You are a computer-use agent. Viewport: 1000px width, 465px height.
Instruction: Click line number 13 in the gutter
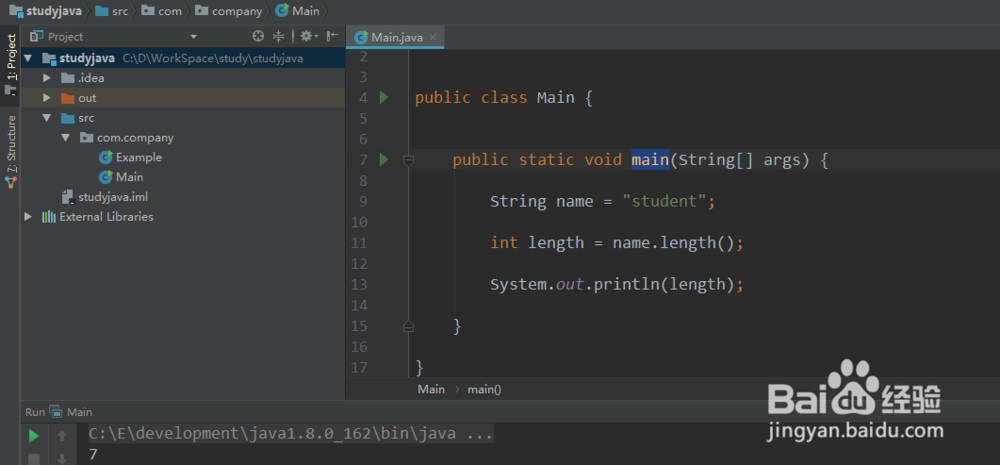pyautogui.click(x=360, y=284)
